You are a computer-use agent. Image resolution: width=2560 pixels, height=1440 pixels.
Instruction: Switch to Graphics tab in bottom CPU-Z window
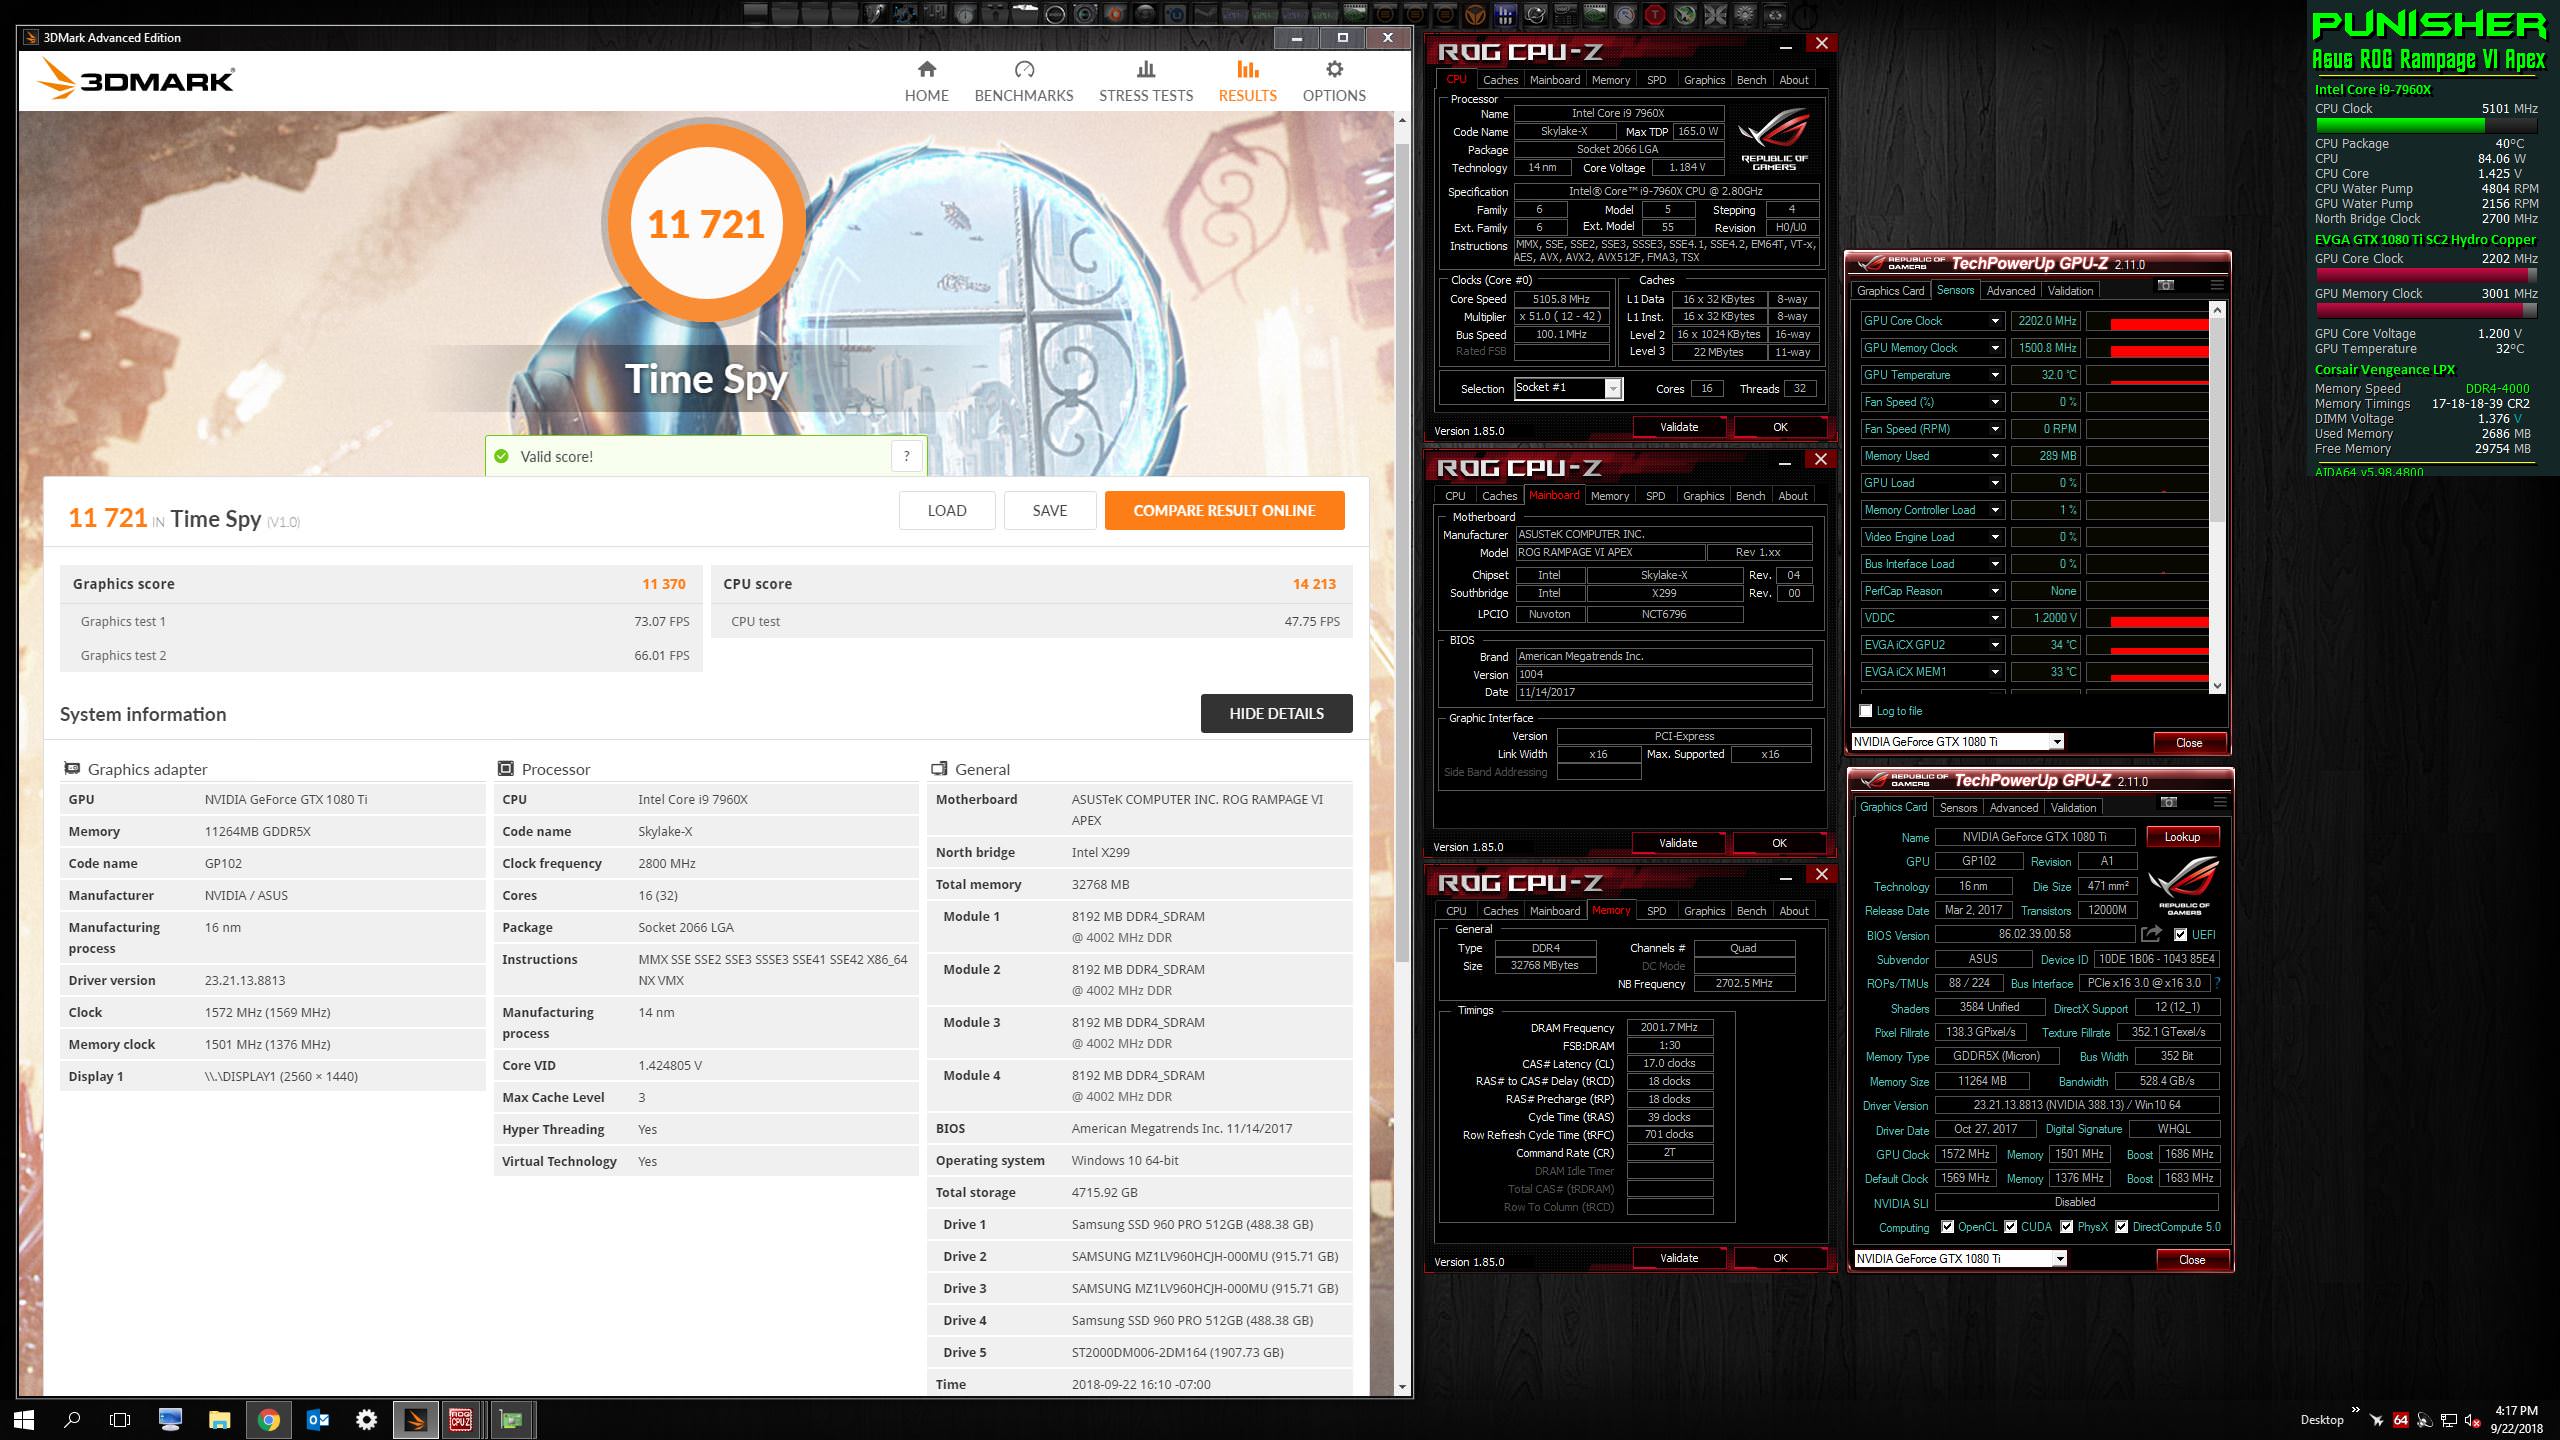coord(1704,911)
